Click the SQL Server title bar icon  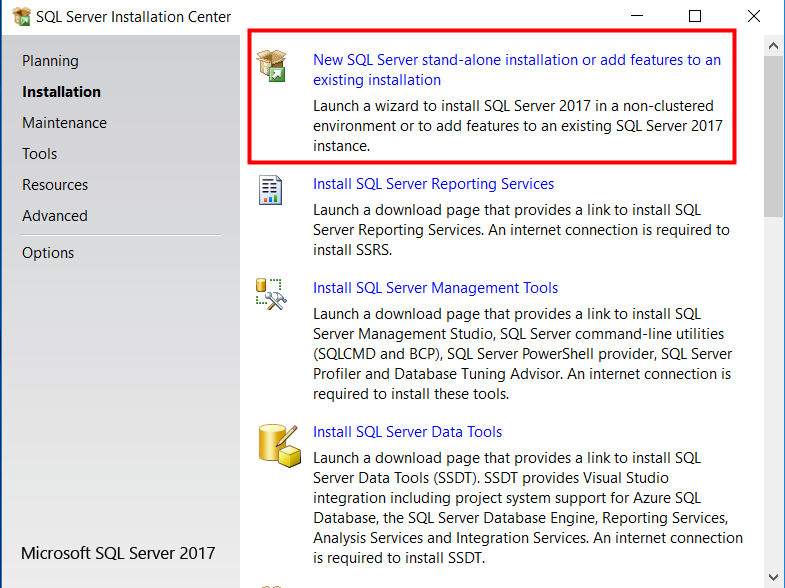pyautogui.click(x=22, y=17)
